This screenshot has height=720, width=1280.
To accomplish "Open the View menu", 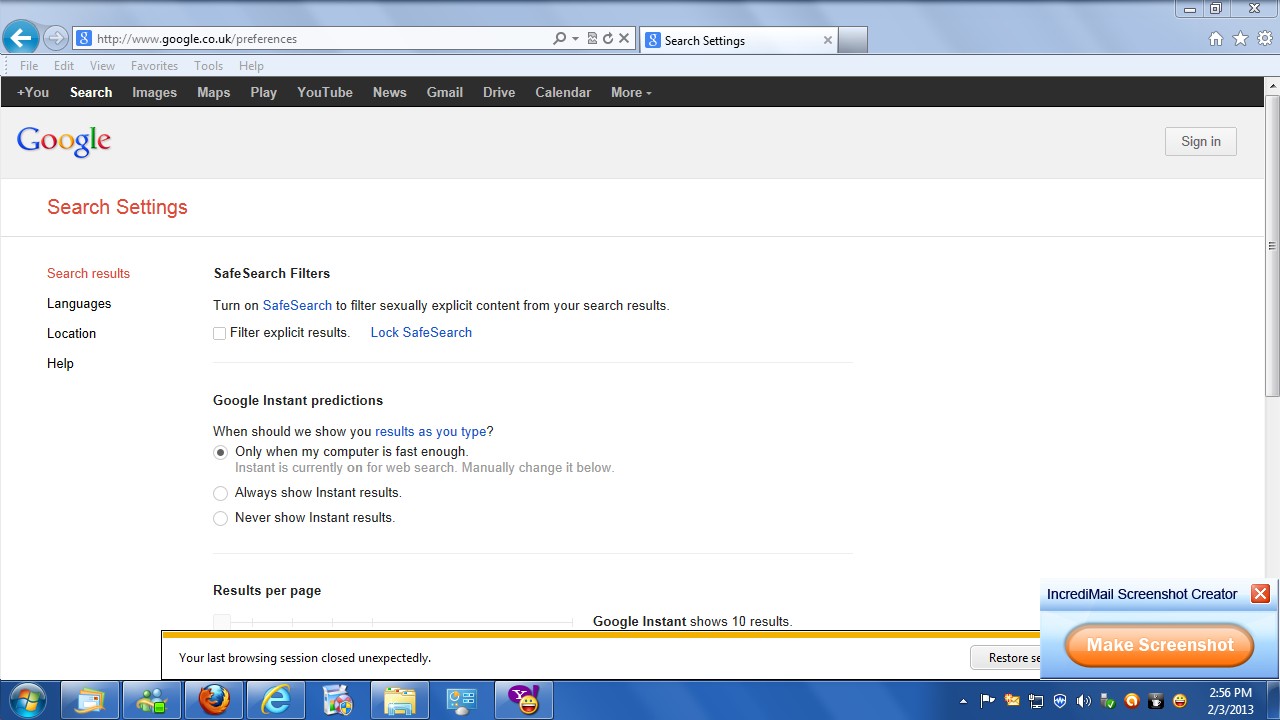I will tap(102, 66).
